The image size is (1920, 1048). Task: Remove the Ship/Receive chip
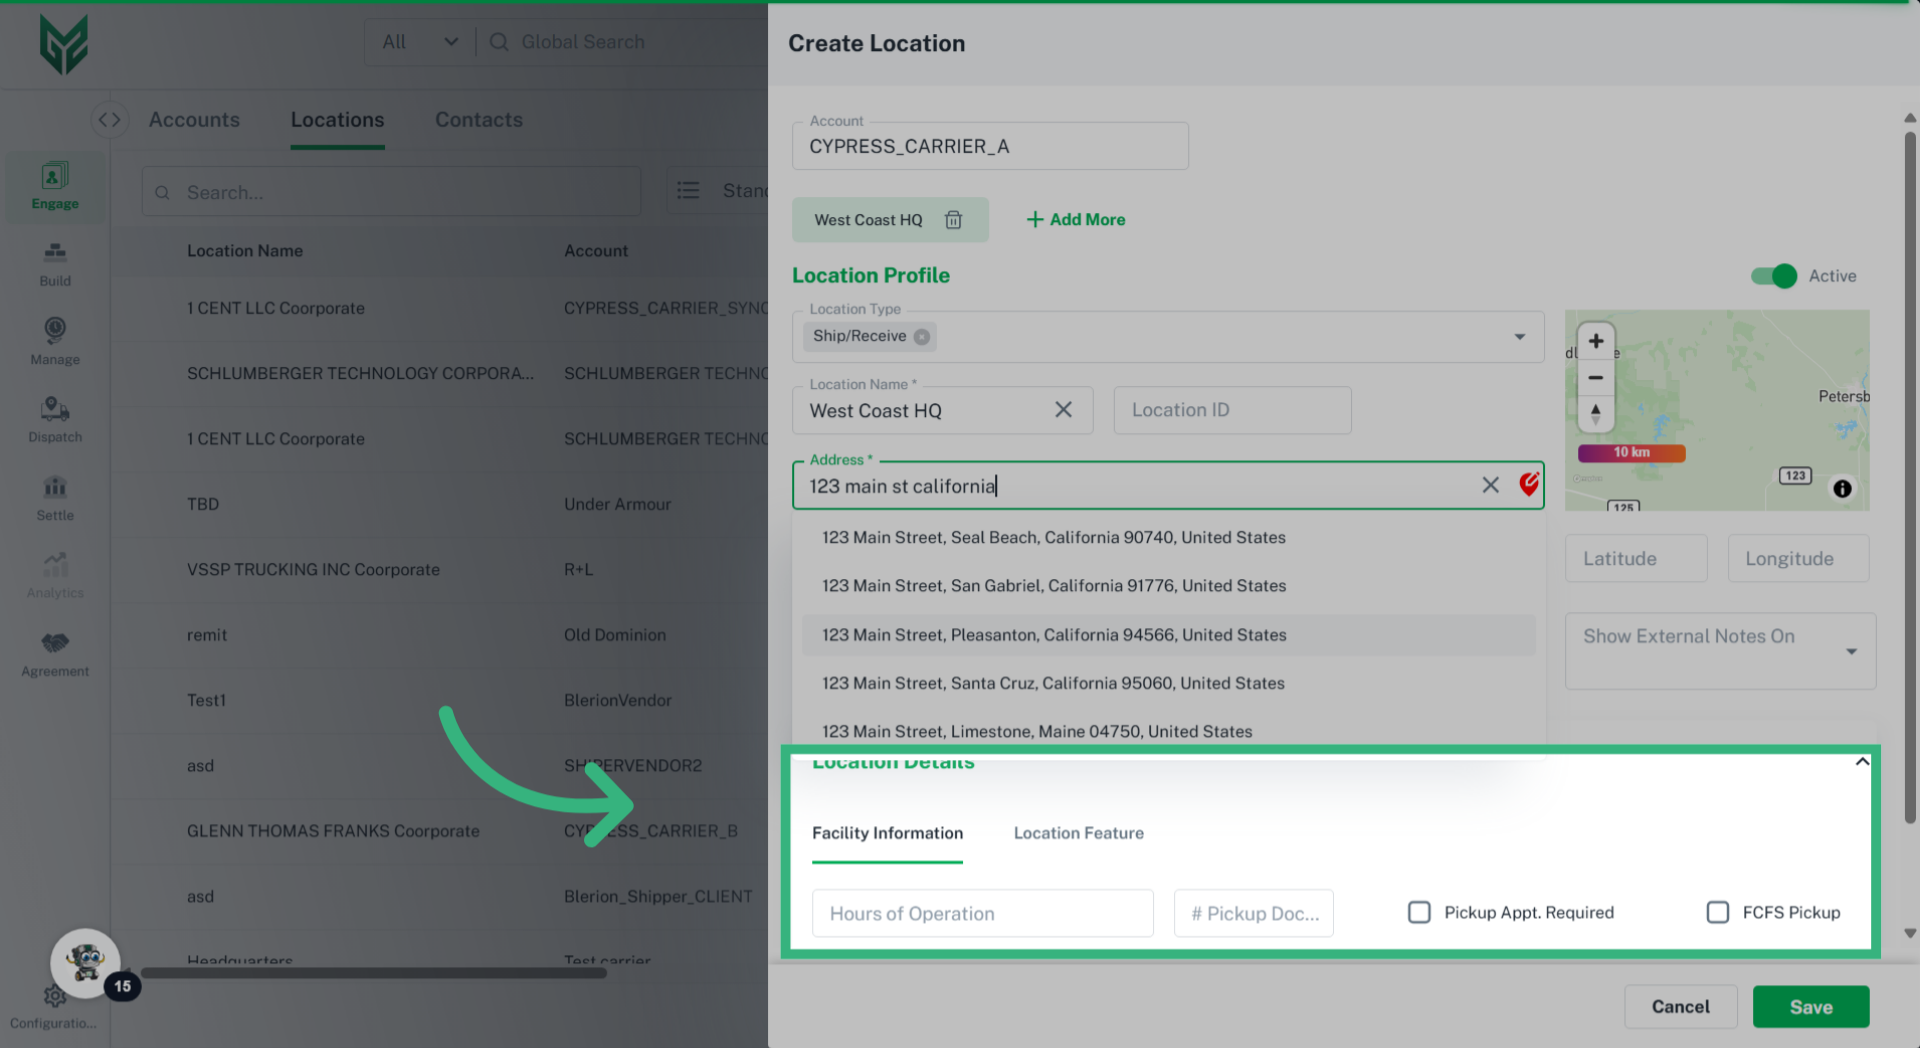(x=922, y=337)
